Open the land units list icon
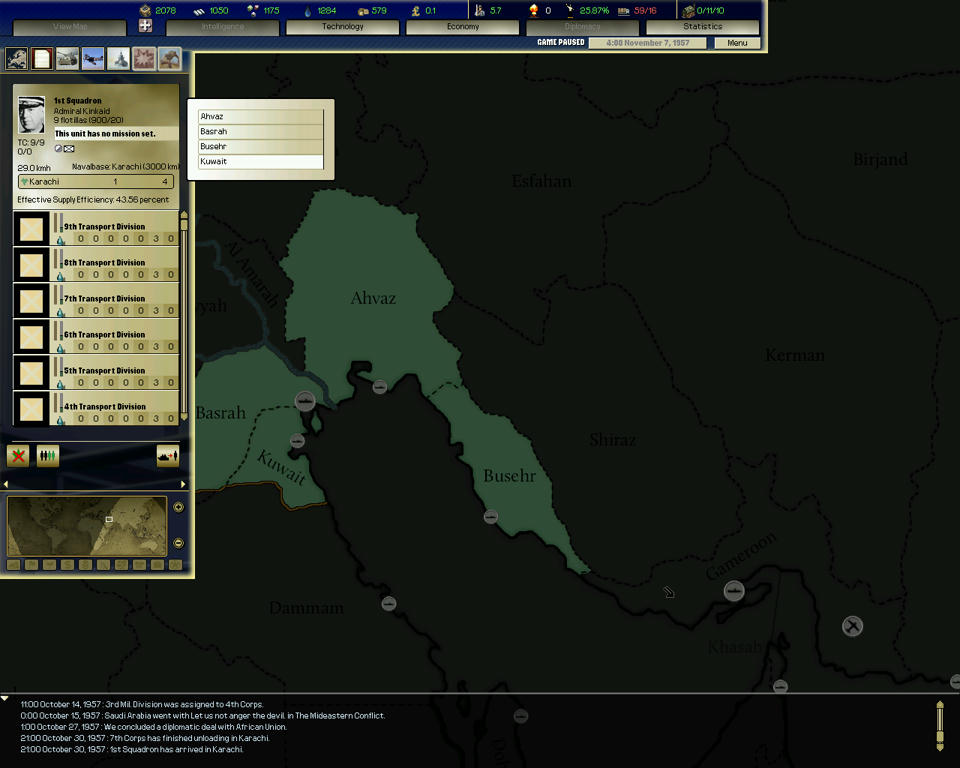The height and width of the screenshot is (768, 960). pyautogui.click(x=67, y=59)
